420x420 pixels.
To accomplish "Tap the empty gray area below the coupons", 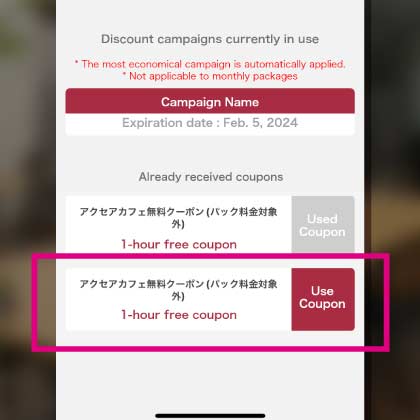I will 210,380.
